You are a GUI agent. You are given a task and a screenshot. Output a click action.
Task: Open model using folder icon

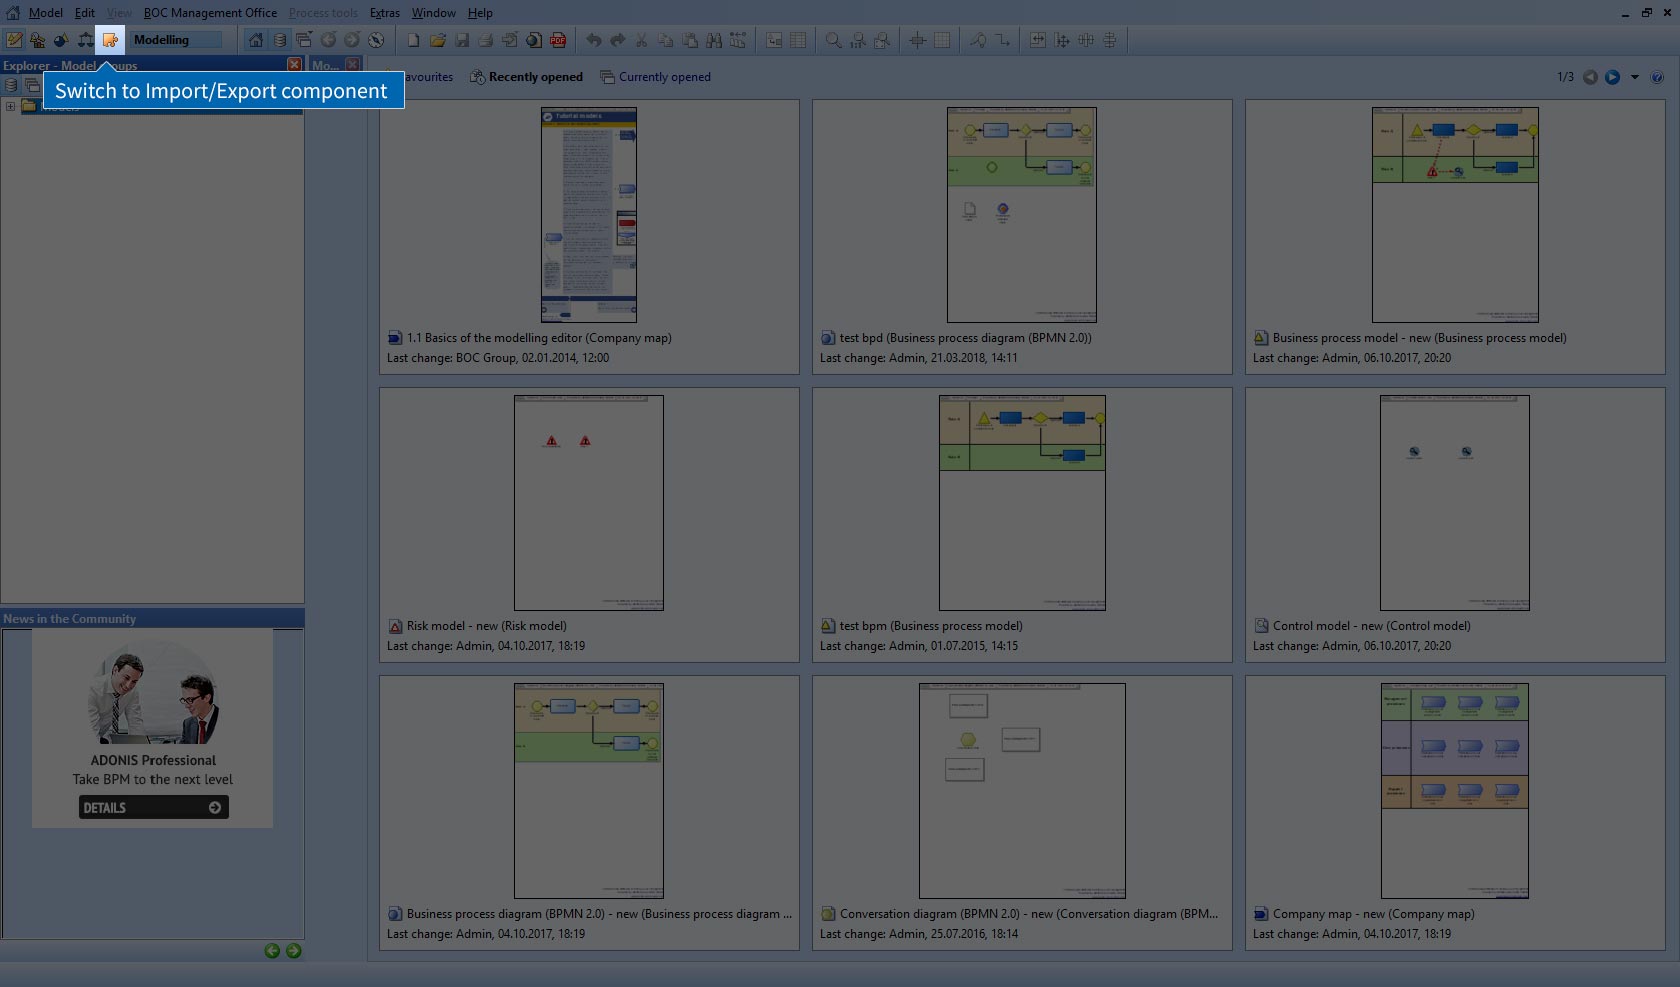438,40
